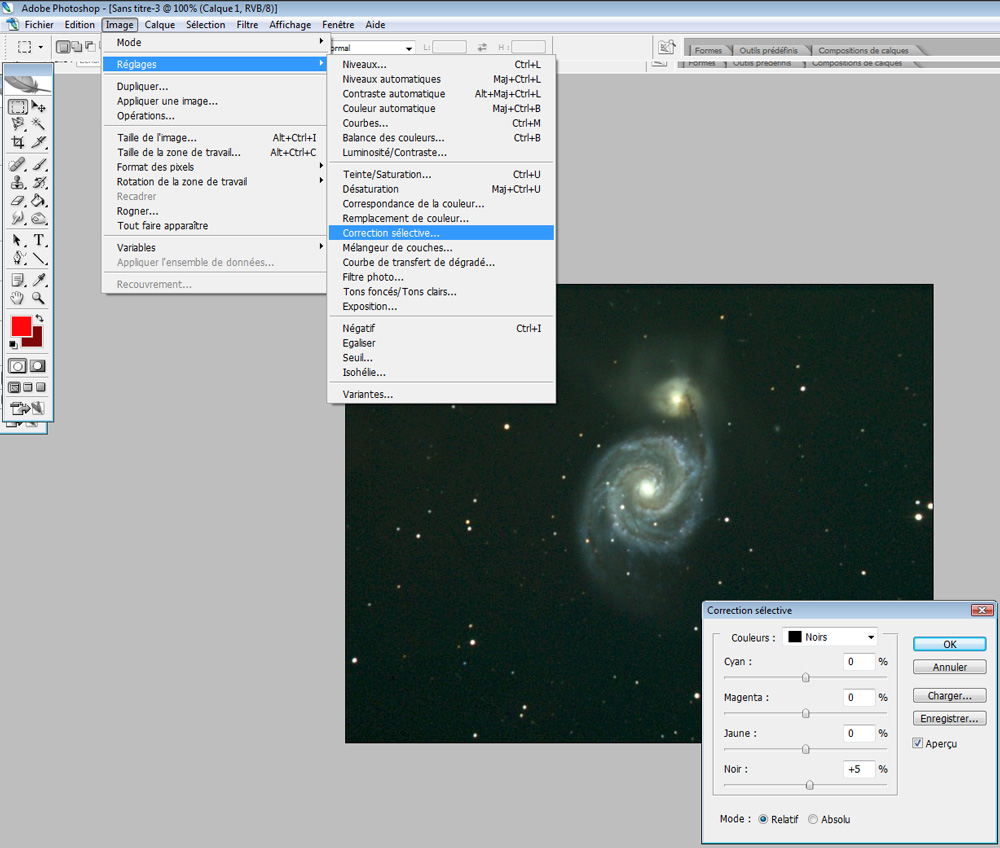The image size is (1000, 848).
Task: Open the Filtre menu
Action: (x=247, y=25)
